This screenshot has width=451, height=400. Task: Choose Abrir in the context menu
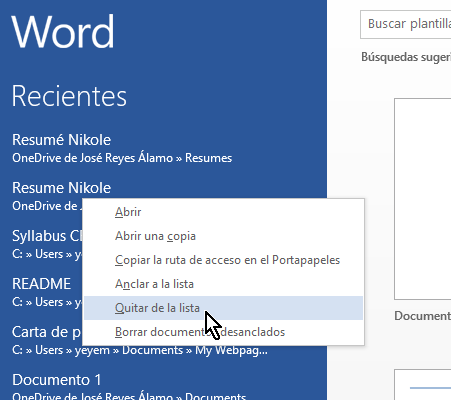tap(223, 212)
